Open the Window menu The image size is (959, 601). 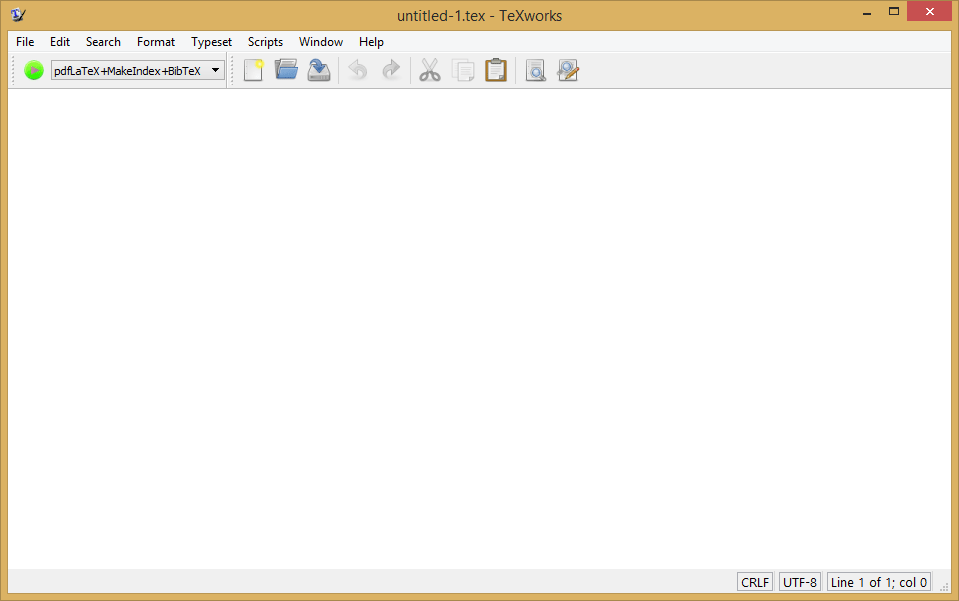coord(321,42)
